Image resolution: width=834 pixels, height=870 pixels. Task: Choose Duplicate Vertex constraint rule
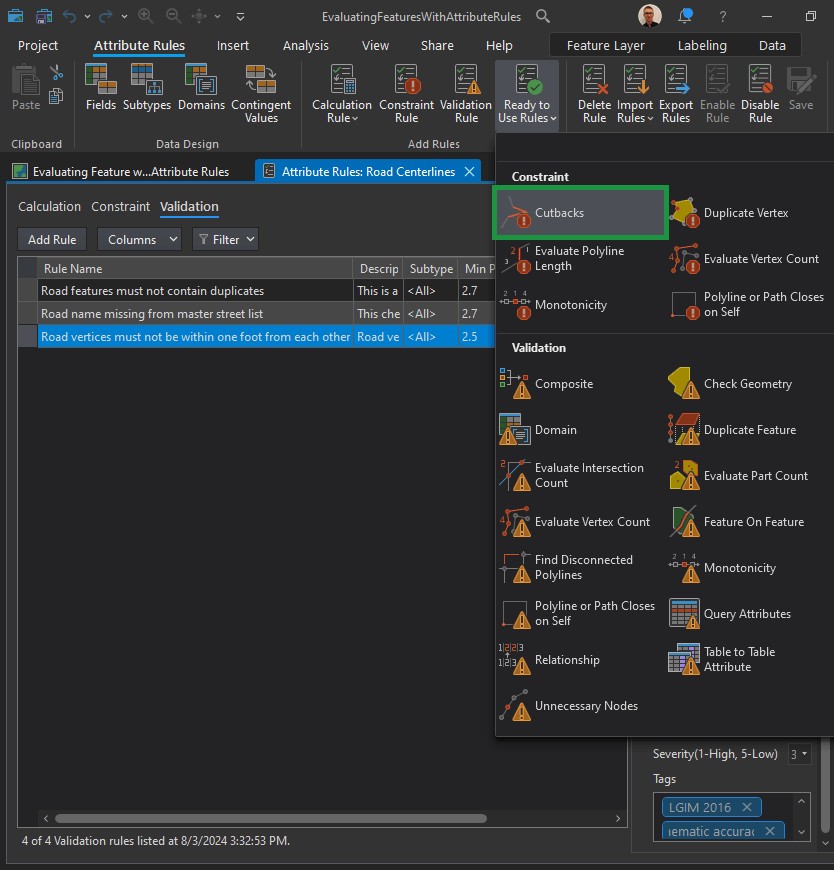[746, 213]
